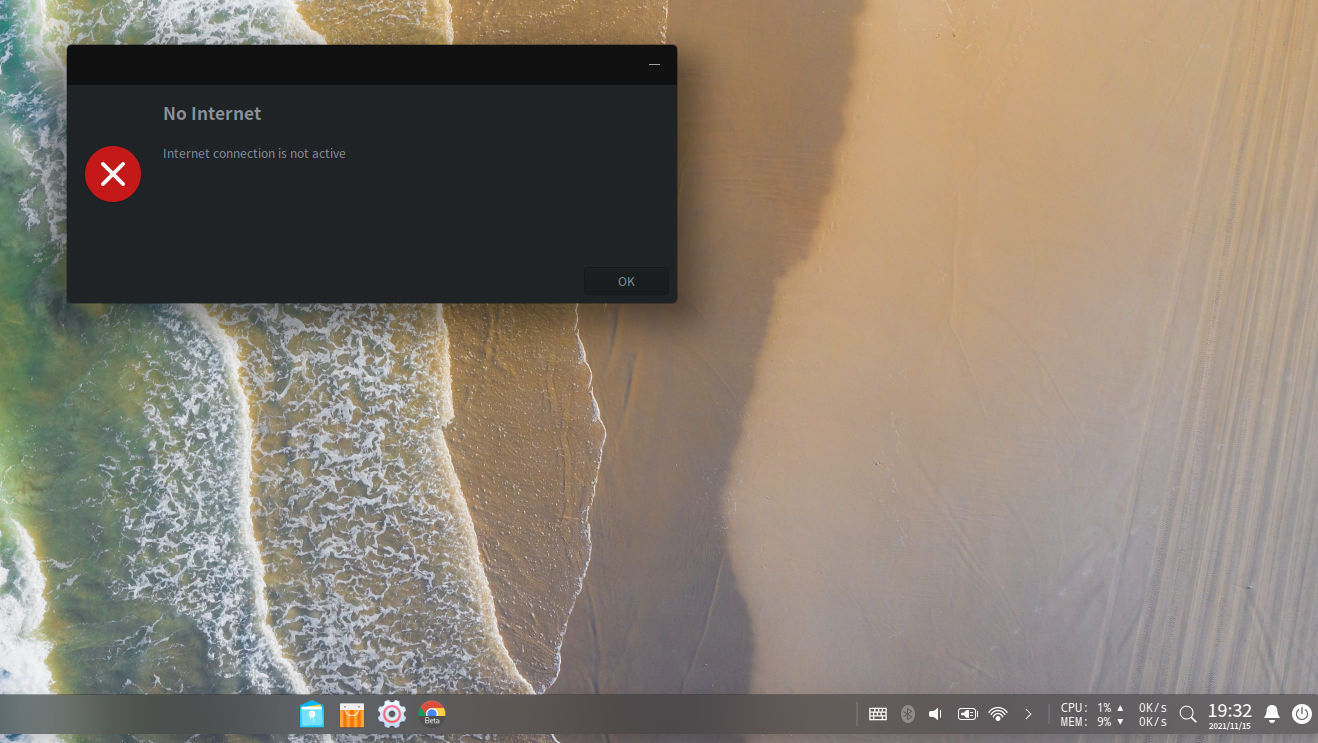Launch the app store shopping bag icon
Viewport: 1318px width, 743px height.
pos(351,714)
